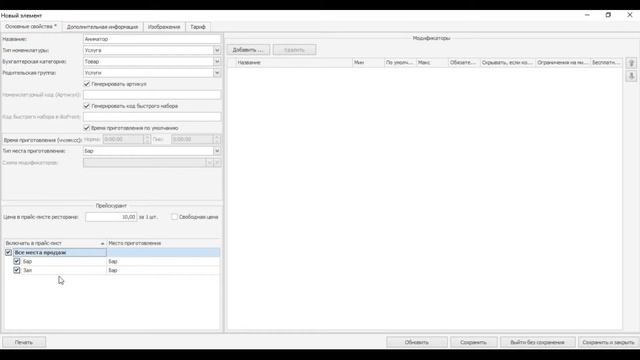Click the Обязате... column header
The image size is (640, 360).
pos(464,62)
